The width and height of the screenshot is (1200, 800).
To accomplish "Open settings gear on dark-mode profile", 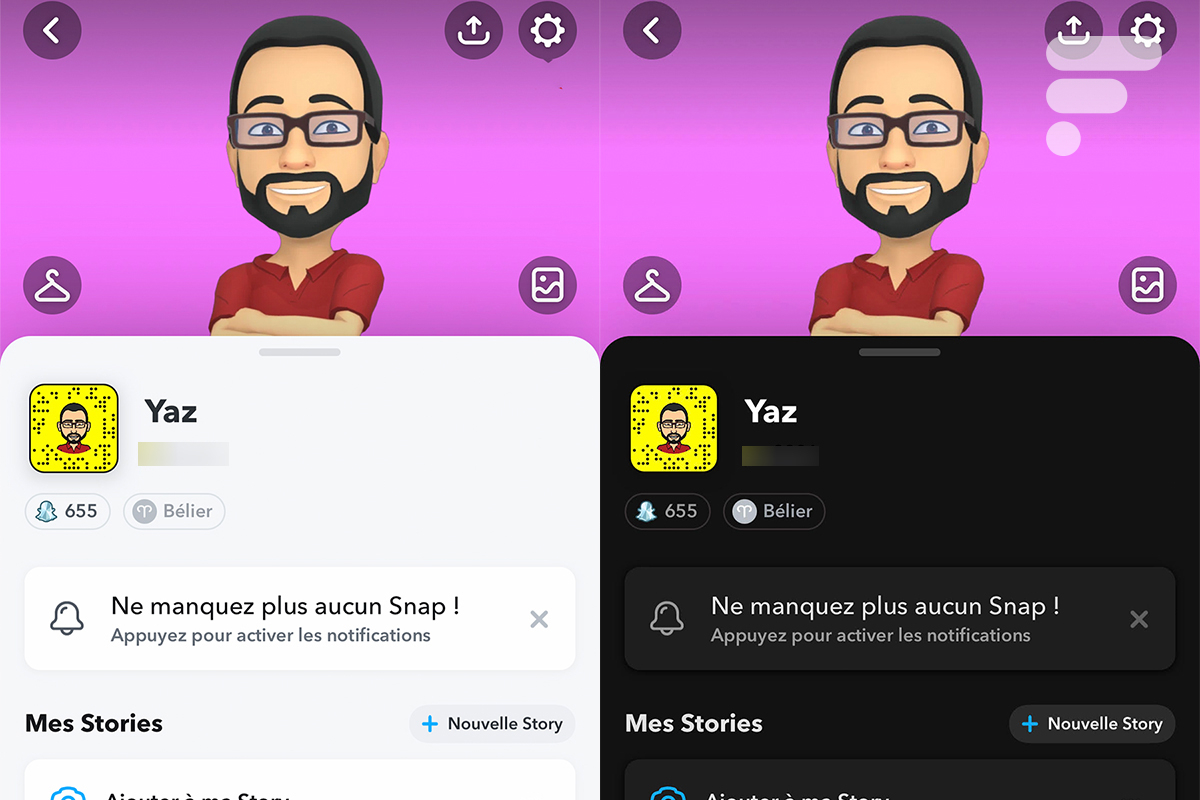I will coord(1147,30).
